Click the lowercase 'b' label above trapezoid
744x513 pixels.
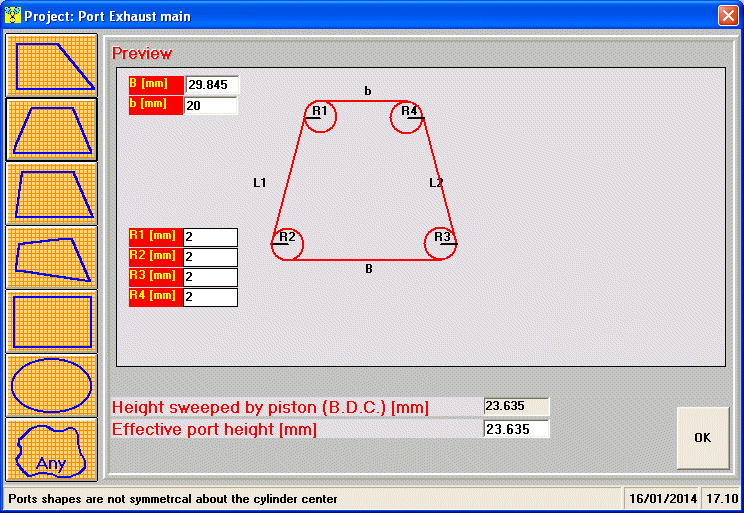pyautogui.click(x=368, y=90)
